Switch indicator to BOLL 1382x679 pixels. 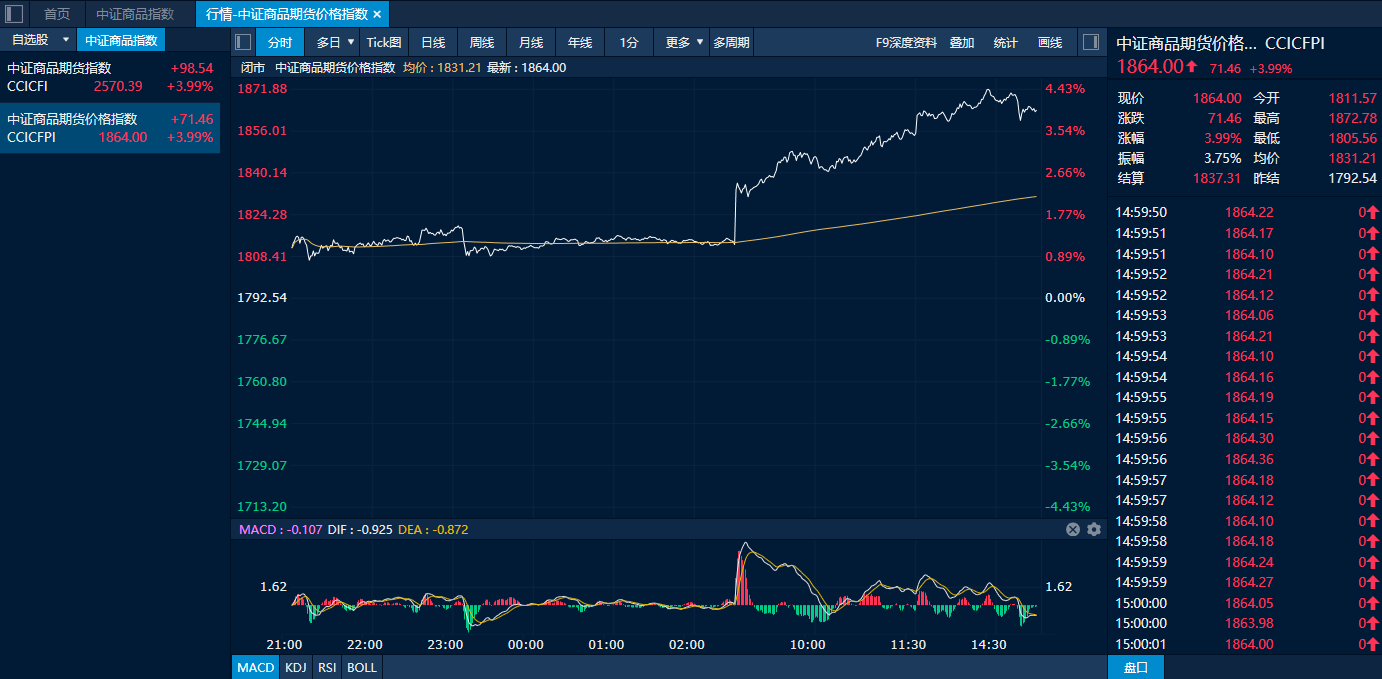[362, 667]
